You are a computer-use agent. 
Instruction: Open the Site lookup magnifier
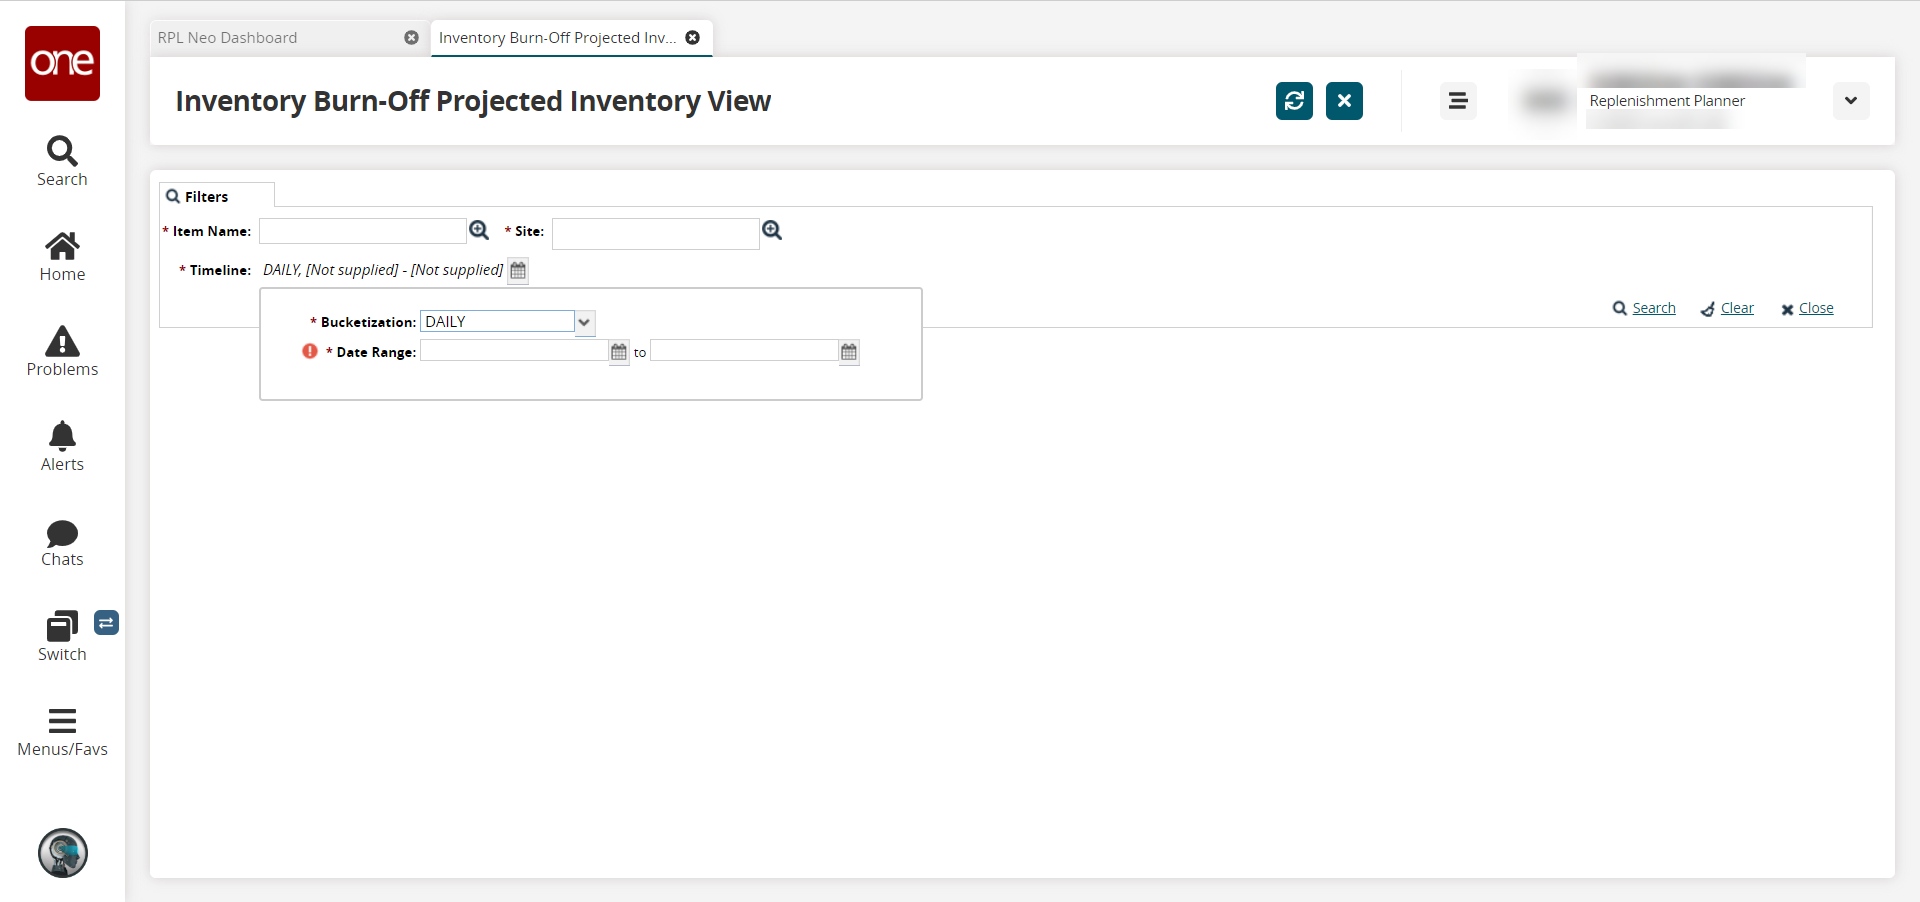coord(772,231)
